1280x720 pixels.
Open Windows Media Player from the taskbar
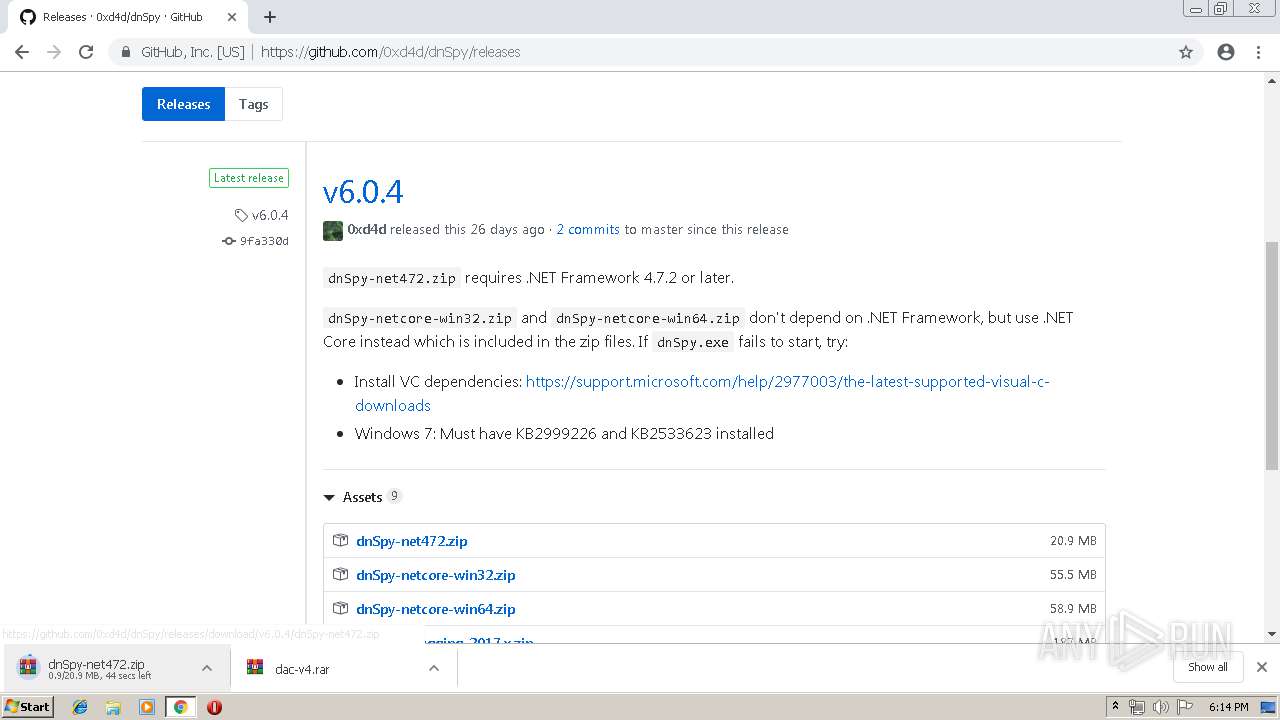147,707
